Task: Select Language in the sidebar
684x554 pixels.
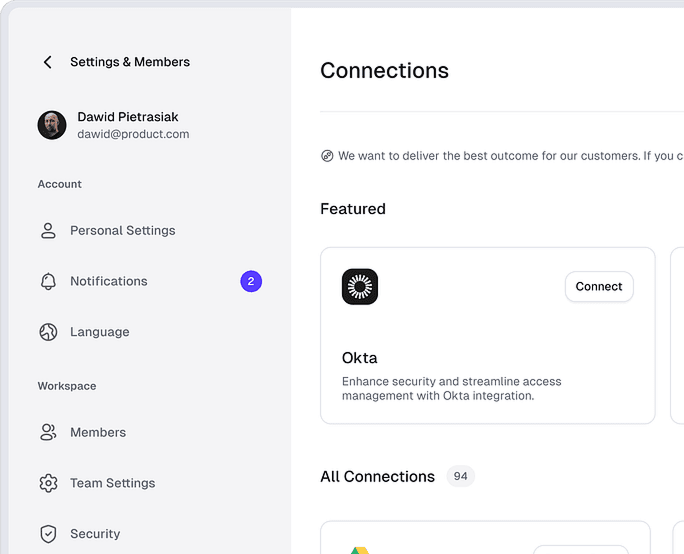Action: pyautogui.click(x=99, y=332)
